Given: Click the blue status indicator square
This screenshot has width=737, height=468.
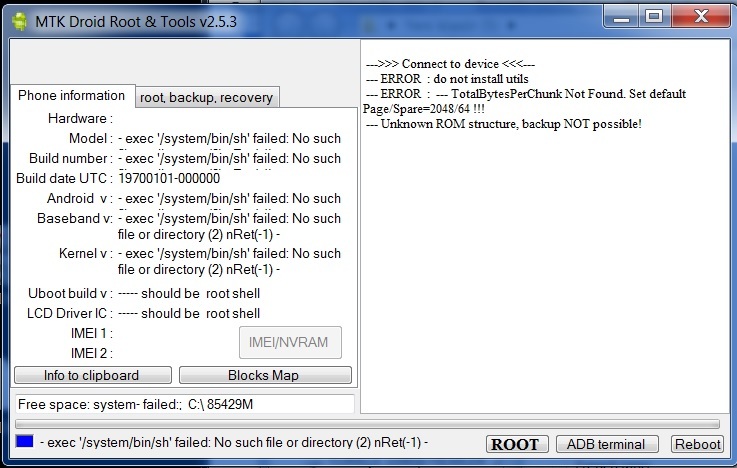Looking at the screenshot, I should click(x=25, y=441).
